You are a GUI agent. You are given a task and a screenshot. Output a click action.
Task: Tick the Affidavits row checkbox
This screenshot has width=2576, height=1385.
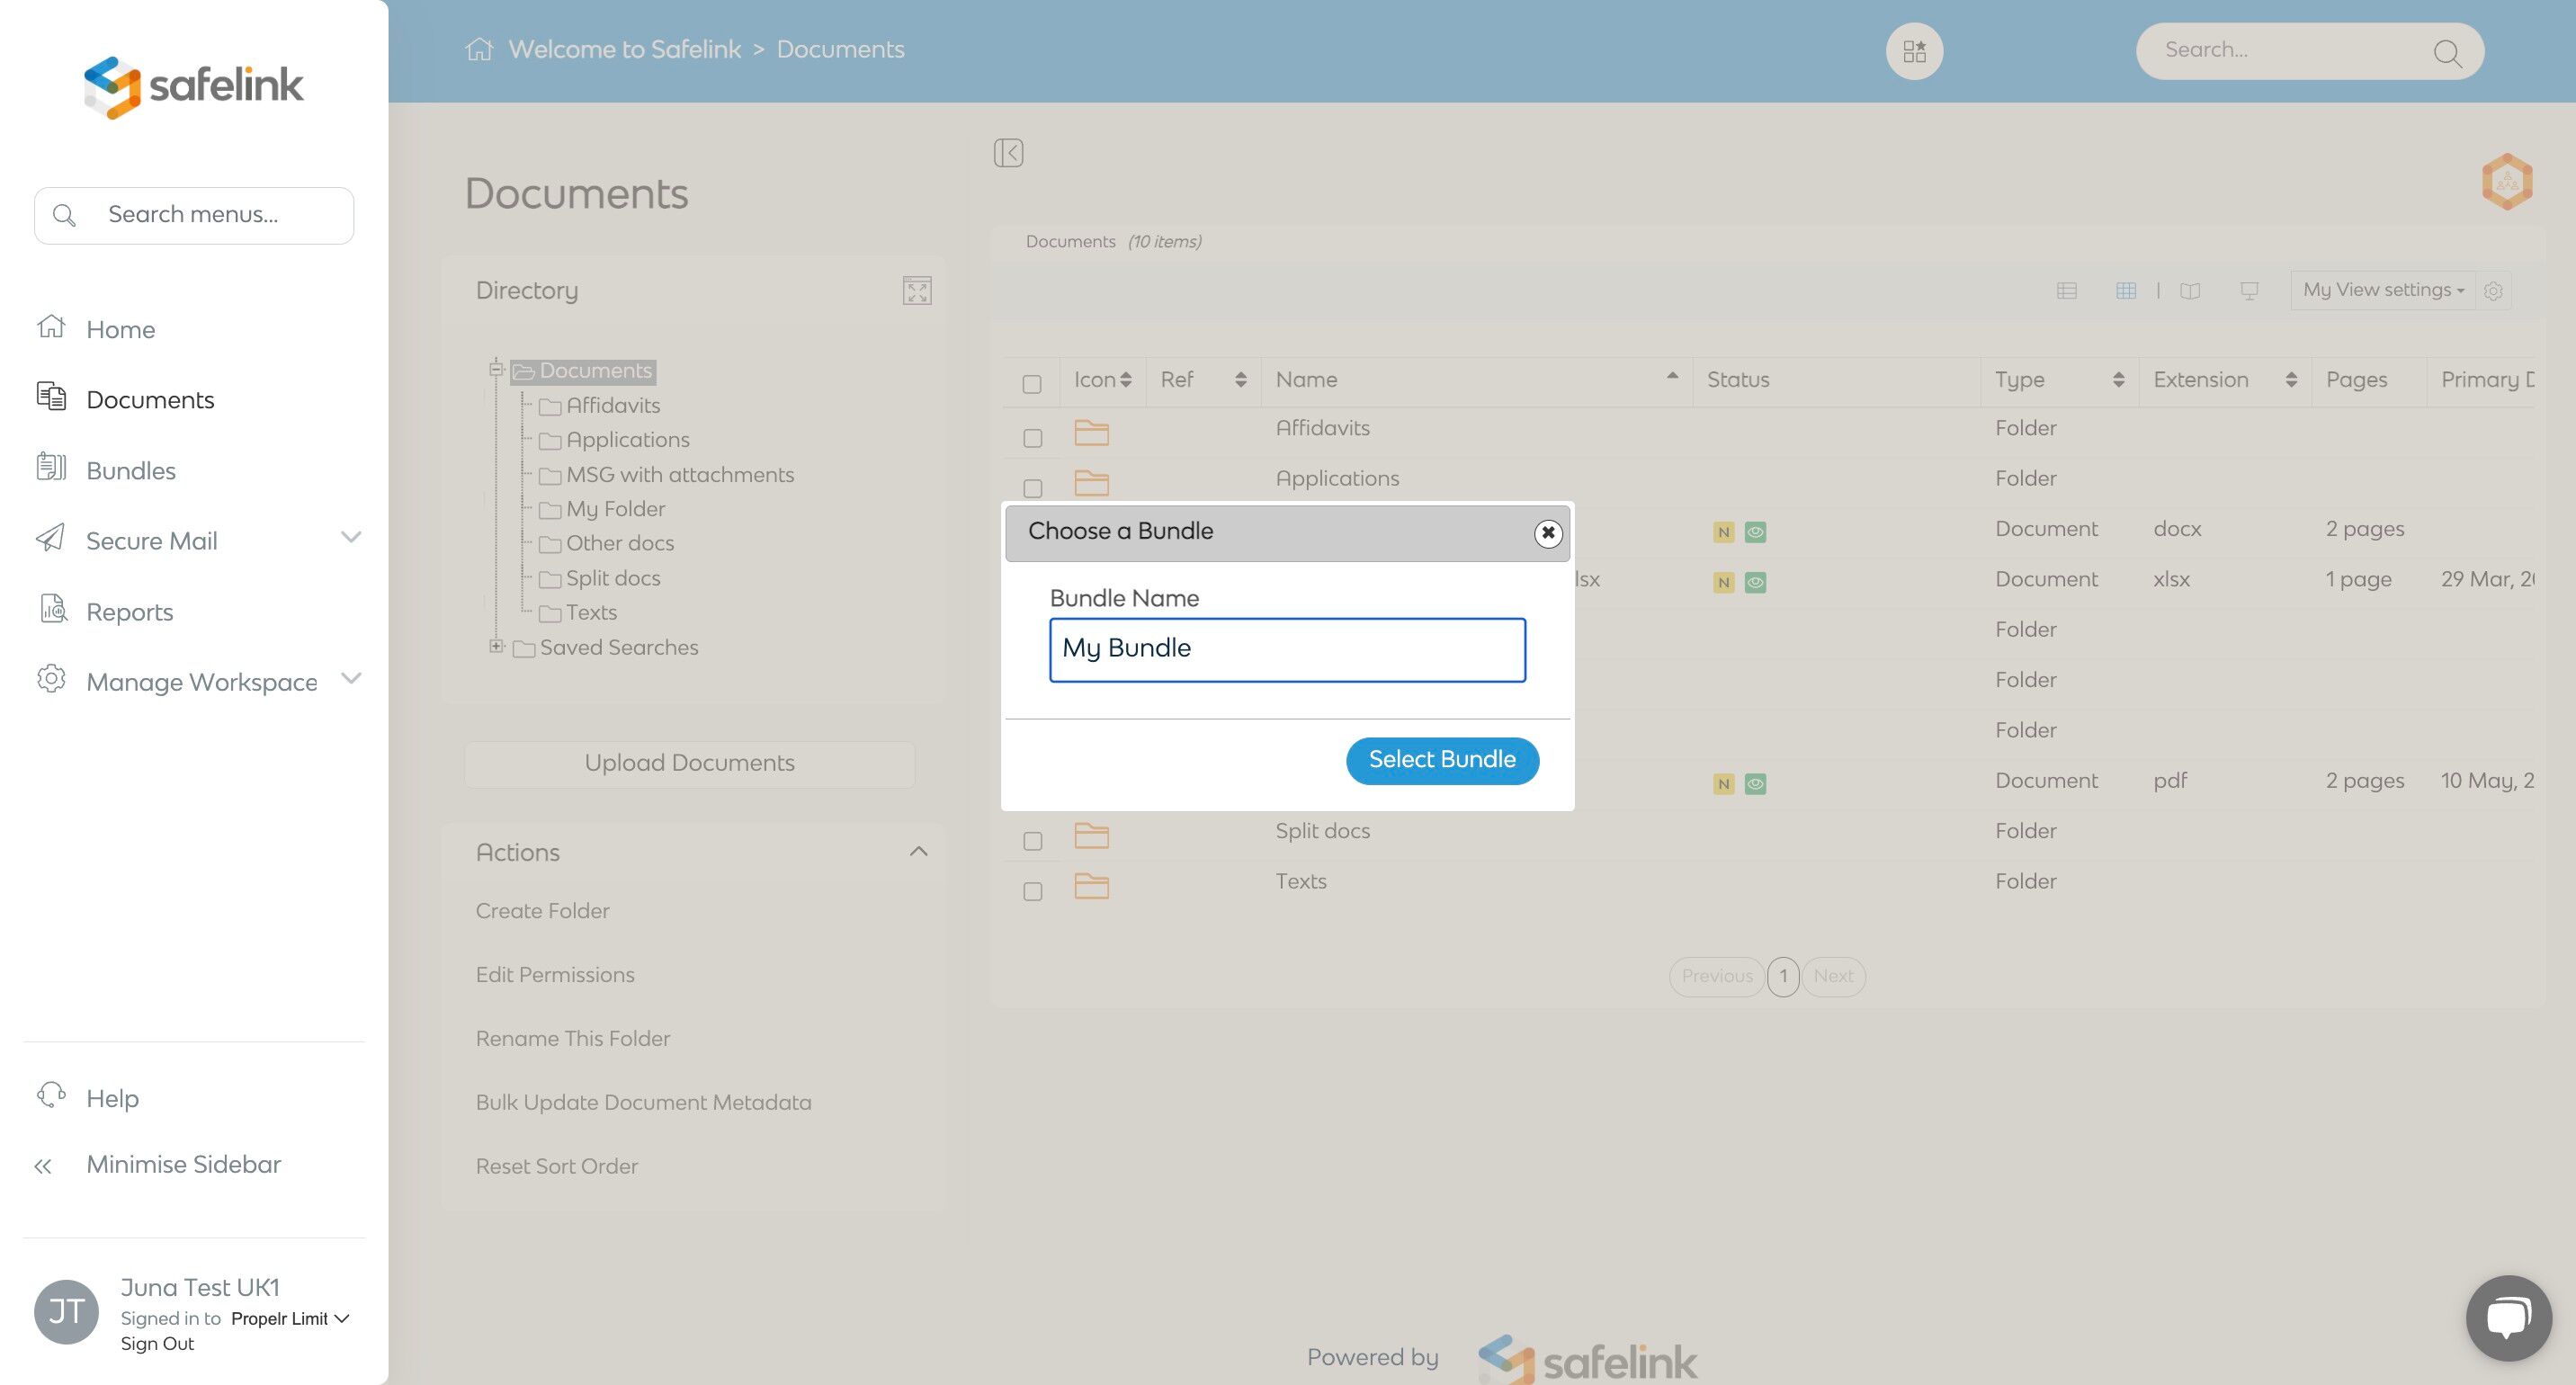tap(1033, 438)
